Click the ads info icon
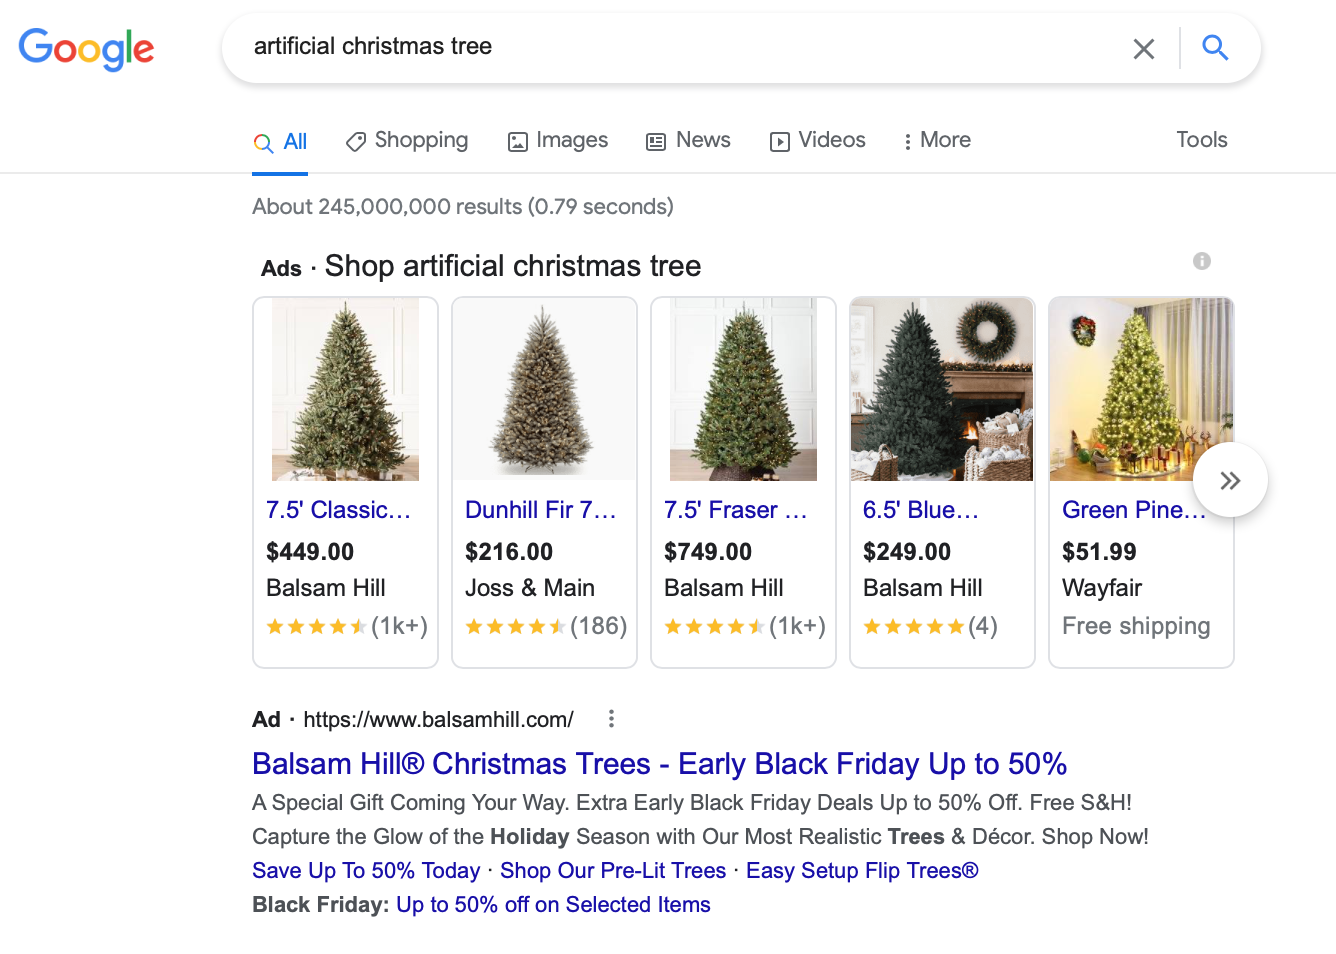 click(x=1201, y=261)
